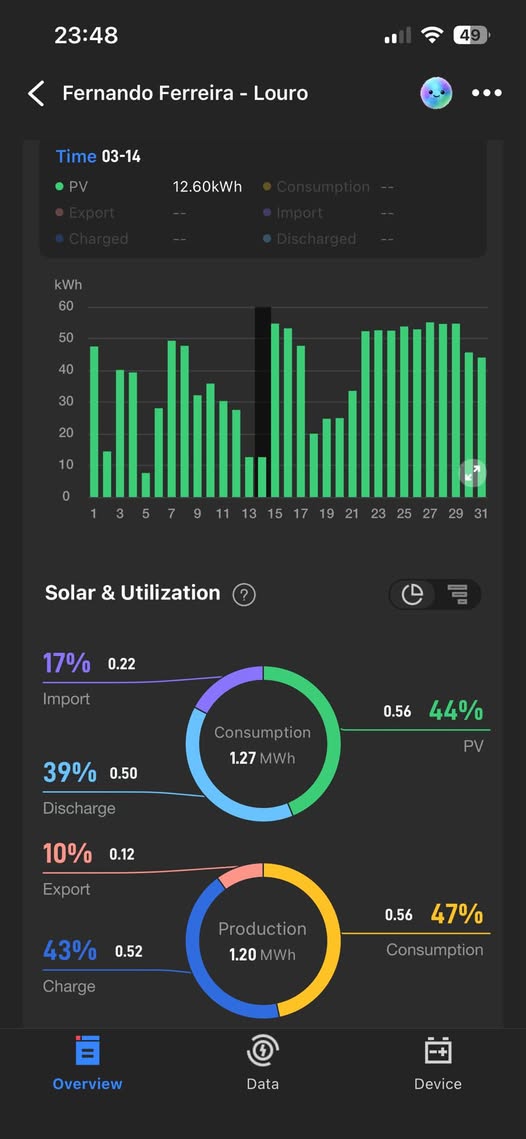Tap the 17% Import label
The width and height of the screenshot is (526, 1139).
[x=67, y=663]
